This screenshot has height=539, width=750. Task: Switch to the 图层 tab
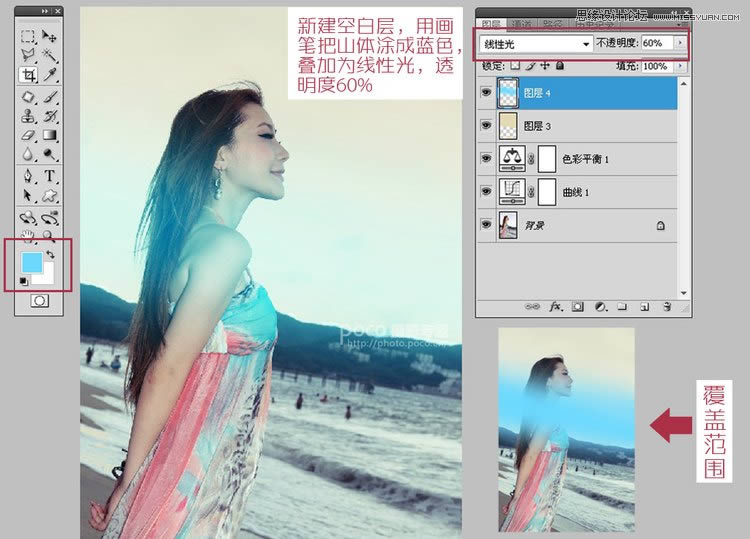point(491,23)
